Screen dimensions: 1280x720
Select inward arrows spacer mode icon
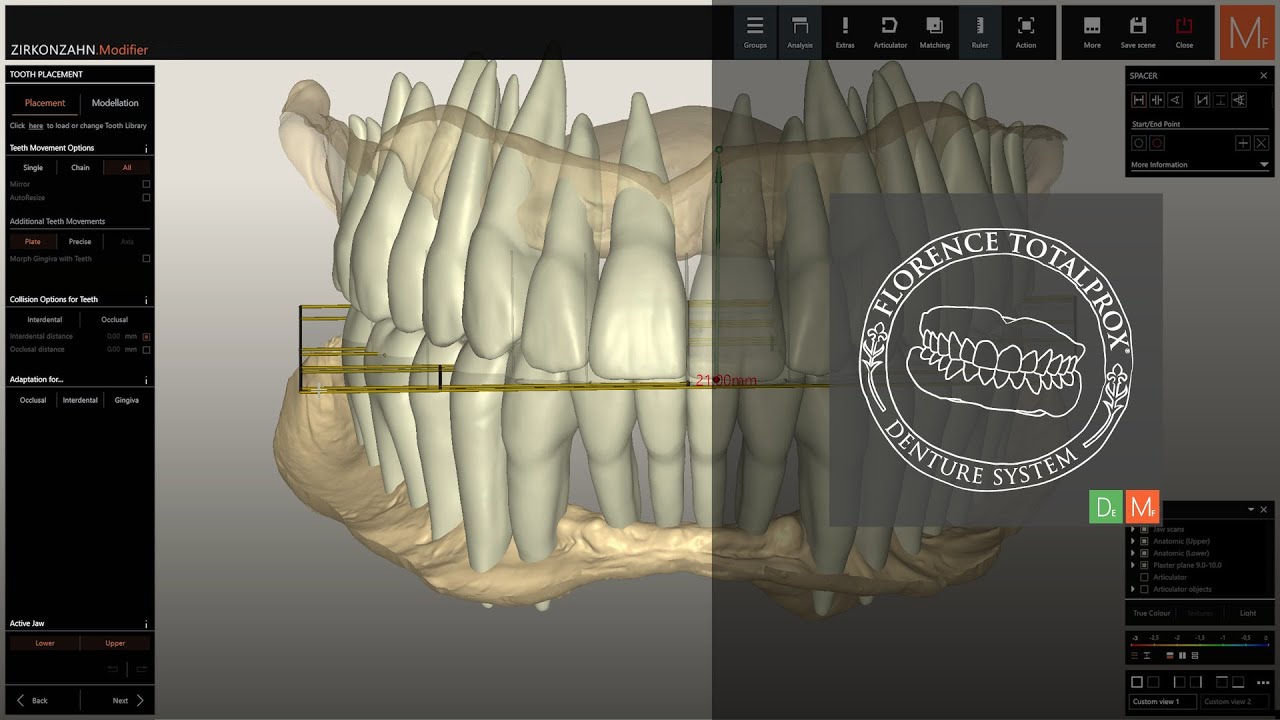tap(1157, 100)
